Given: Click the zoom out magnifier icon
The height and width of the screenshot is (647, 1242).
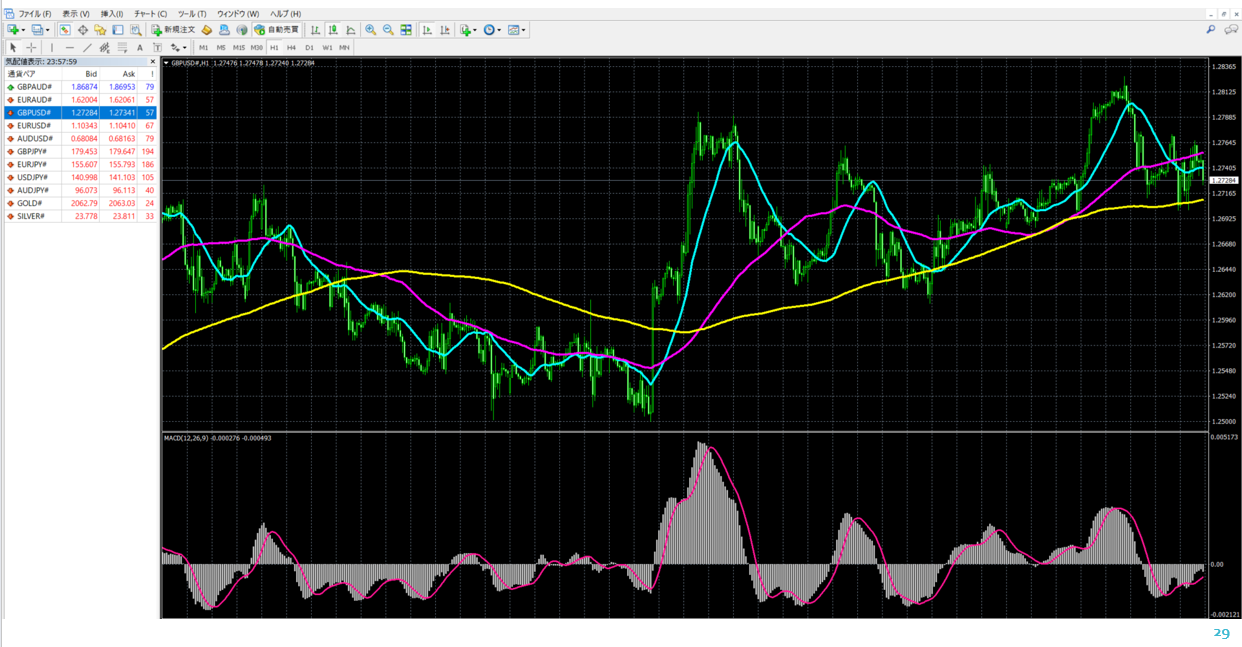Looking at the screenshot, I should click(388, 30).
